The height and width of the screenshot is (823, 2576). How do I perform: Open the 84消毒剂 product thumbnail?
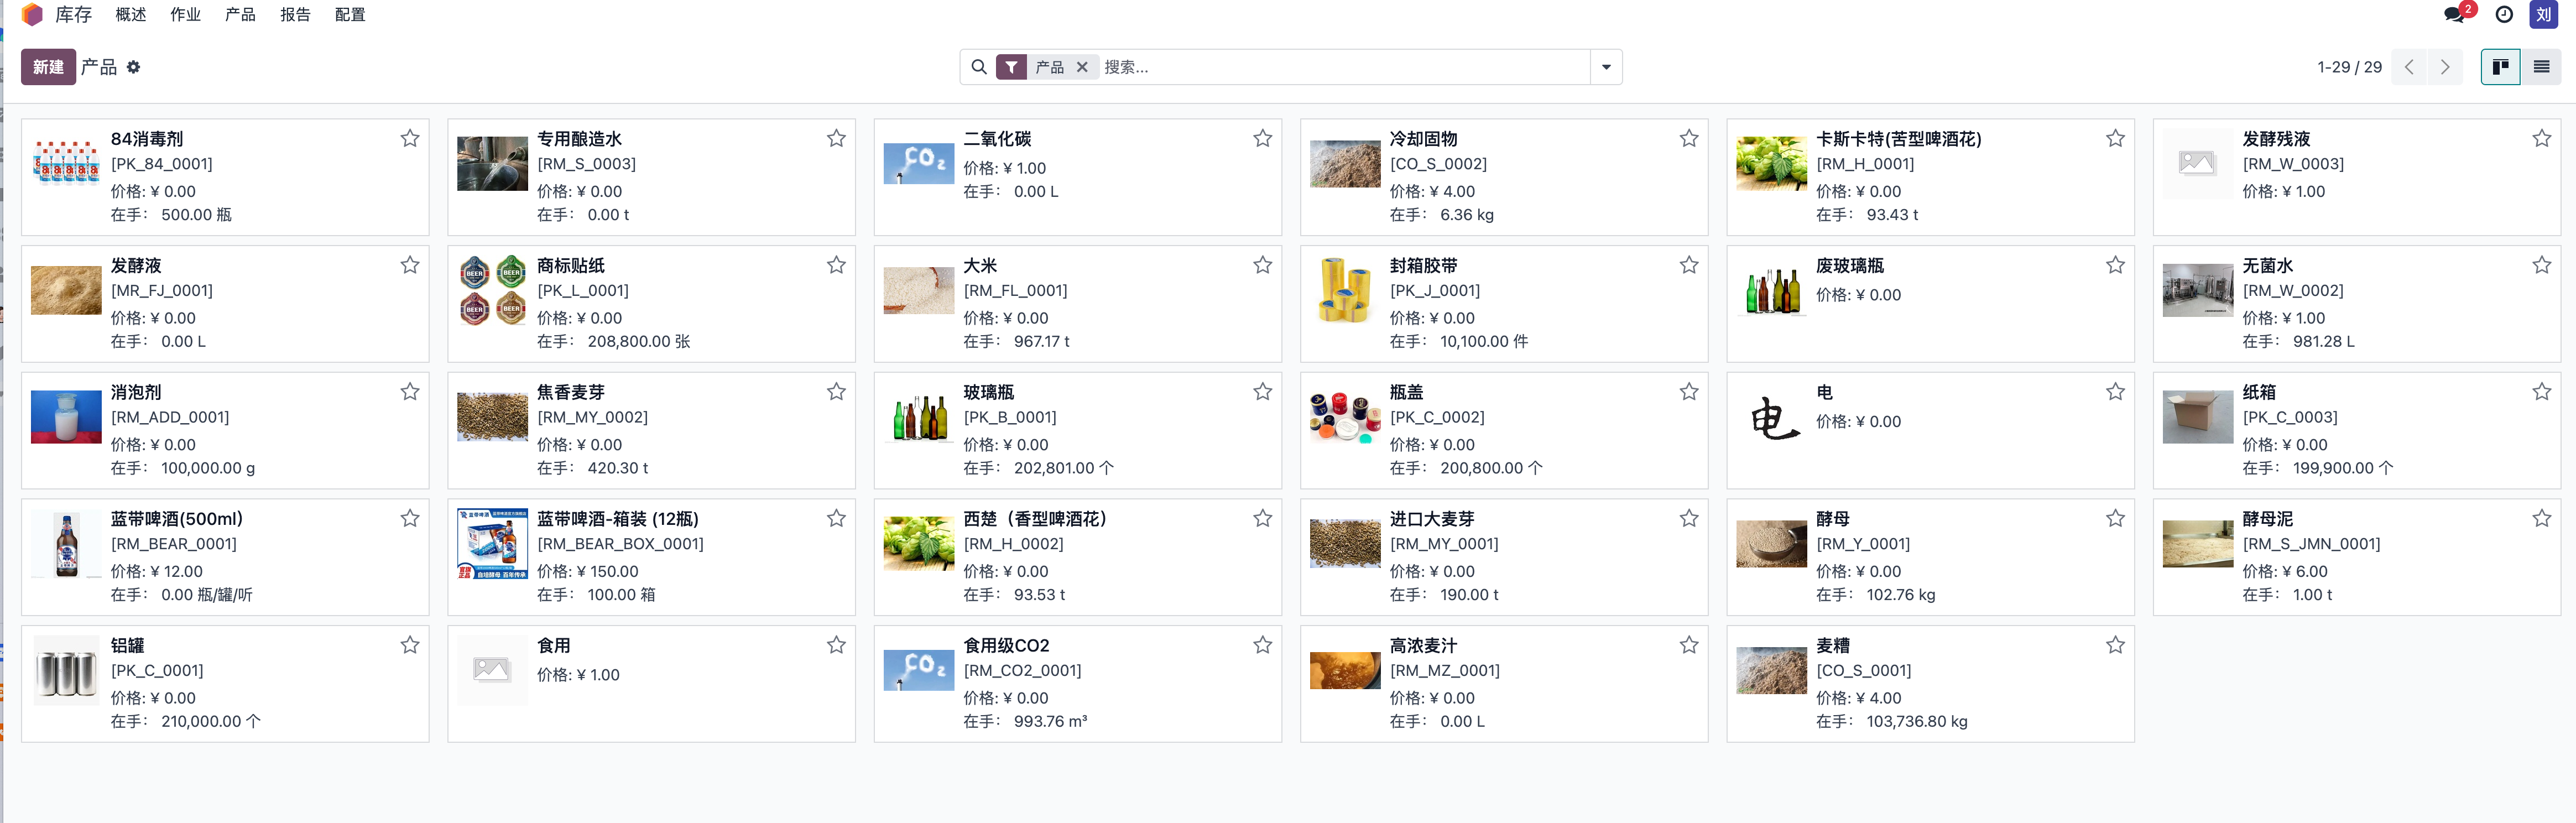(x=66, y=163)
